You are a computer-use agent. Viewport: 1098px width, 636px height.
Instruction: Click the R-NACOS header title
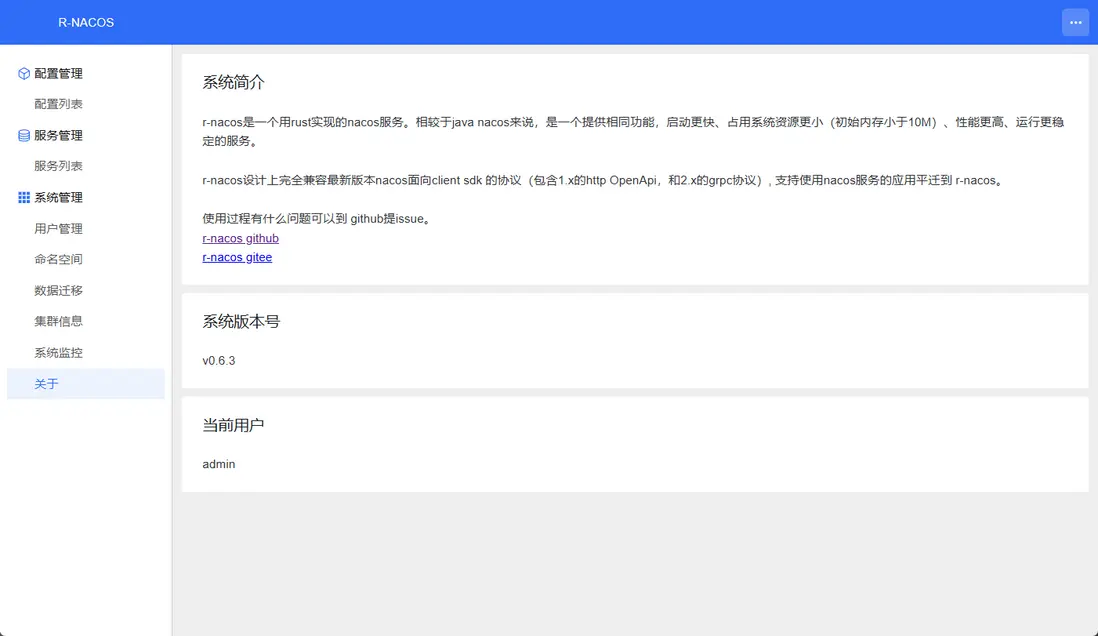(x=86, y=22)
